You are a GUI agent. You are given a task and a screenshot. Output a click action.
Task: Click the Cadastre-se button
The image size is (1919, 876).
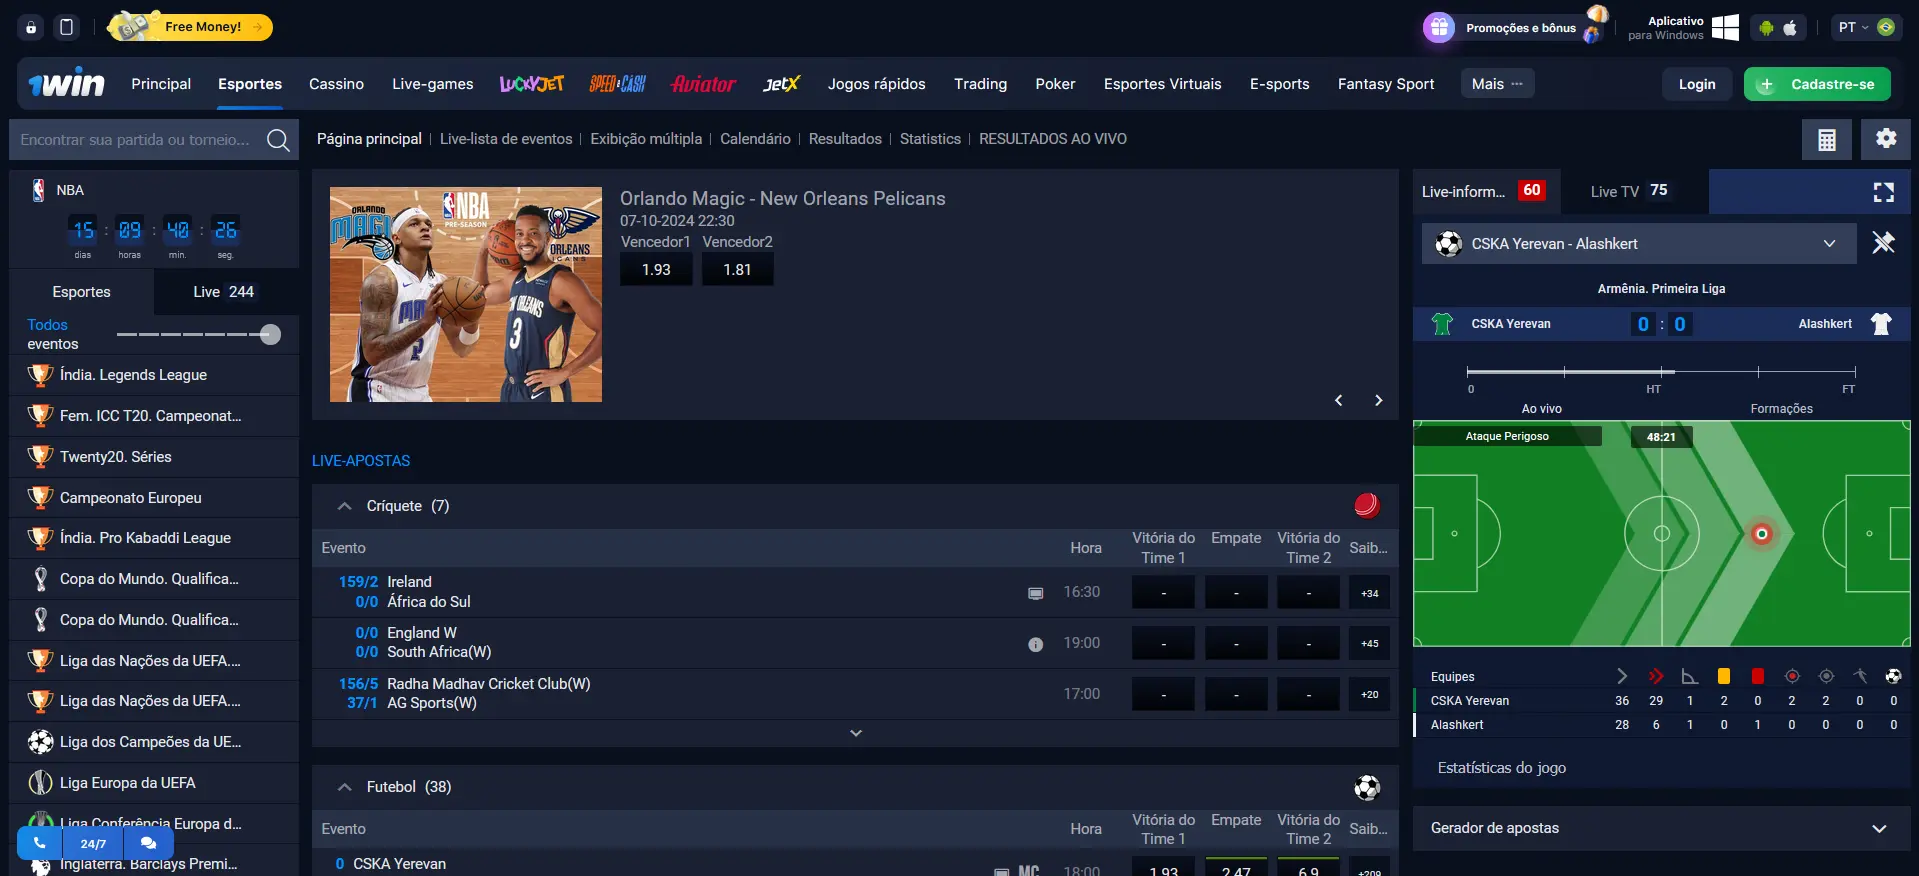[x=1816, y=84]
